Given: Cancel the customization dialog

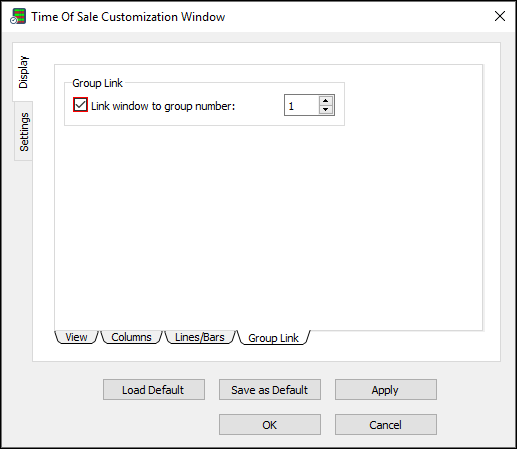Looking at the screenshot, I should [386, 425].
